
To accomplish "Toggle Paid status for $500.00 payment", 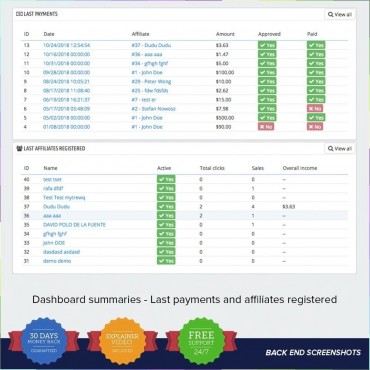I will pyautogui.click(x=316, y=118).
